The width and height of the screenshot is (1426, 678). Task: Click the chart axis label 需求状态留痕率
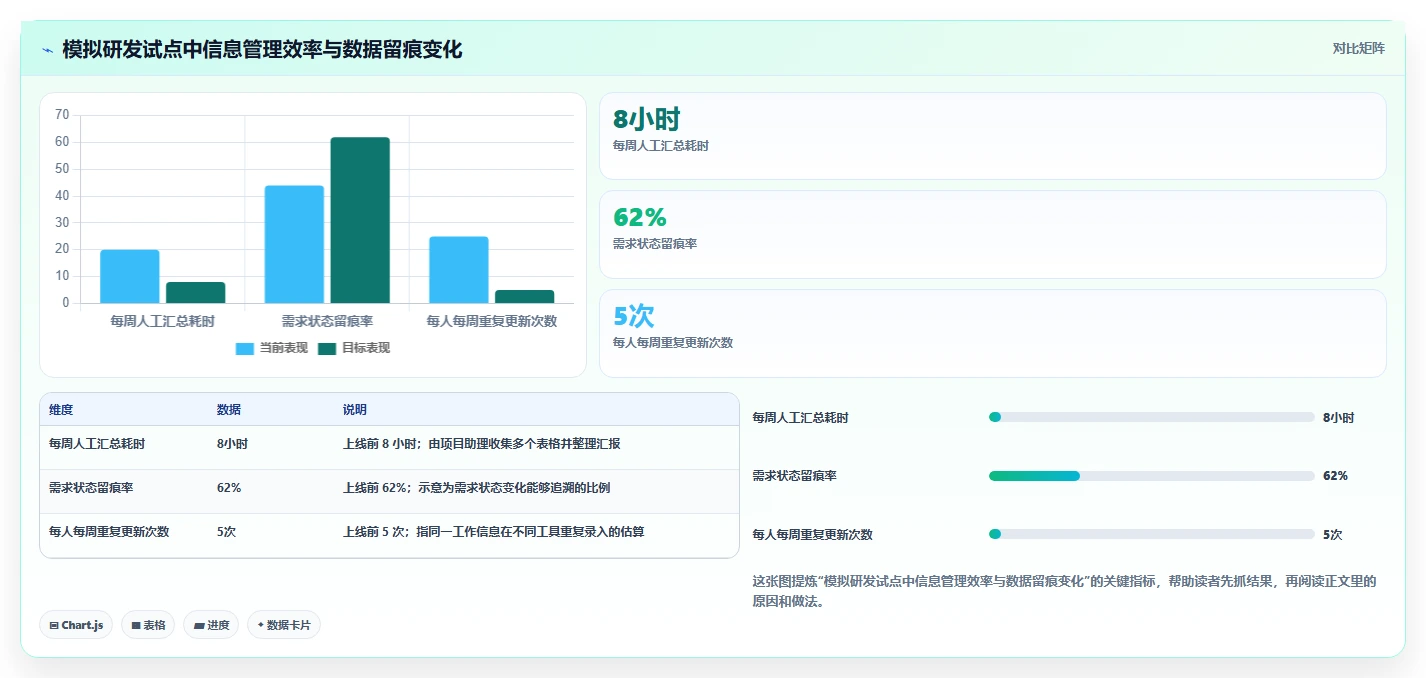[327, 321]
